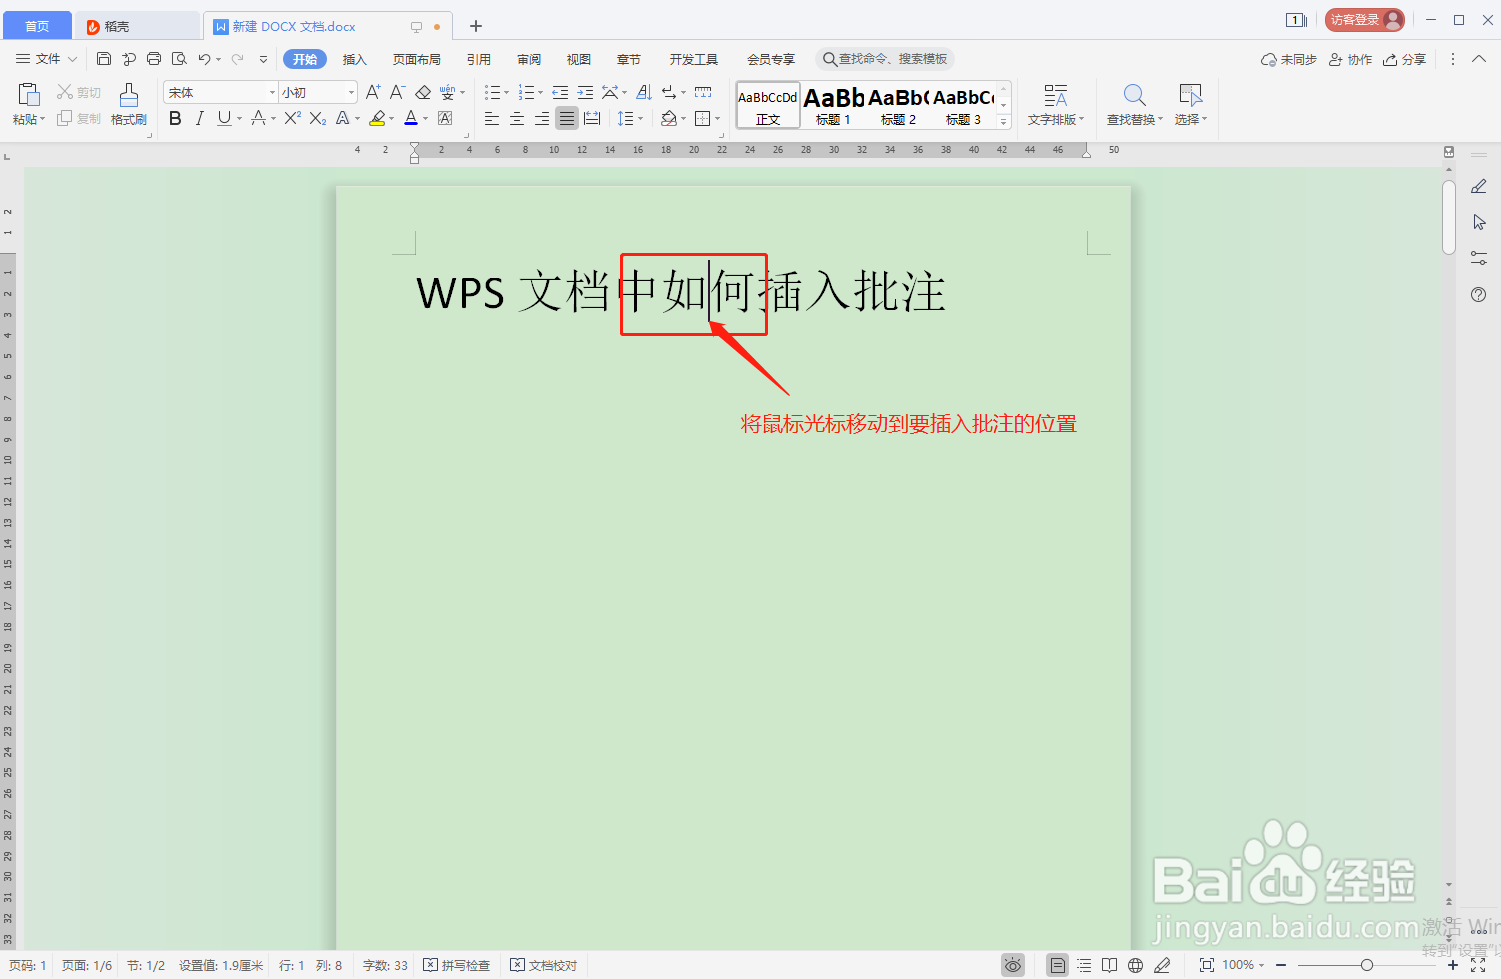Click the selection arrow in right sidebar

tap(1479, 222)
